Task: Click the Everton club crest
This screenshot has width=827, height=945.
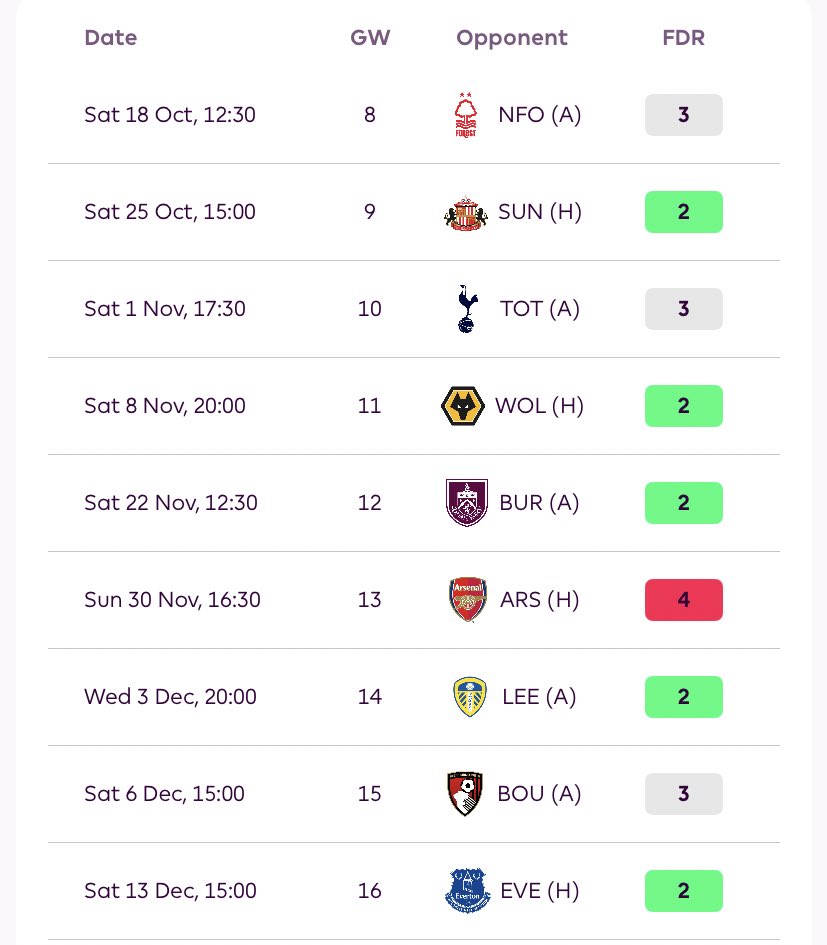Action: click(467, 891)
